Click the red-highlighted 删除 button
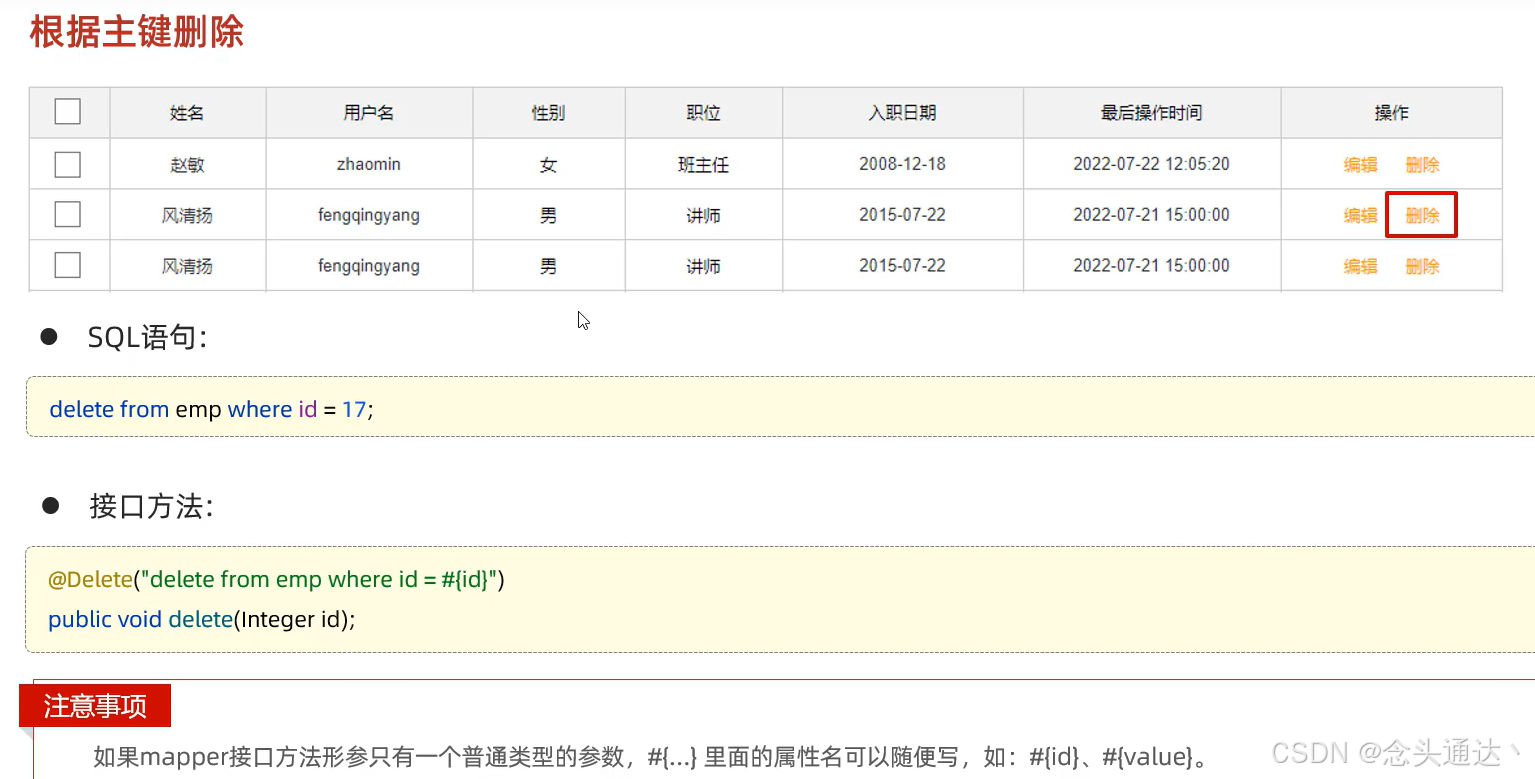1535x779 pixels. (1421, 214)
